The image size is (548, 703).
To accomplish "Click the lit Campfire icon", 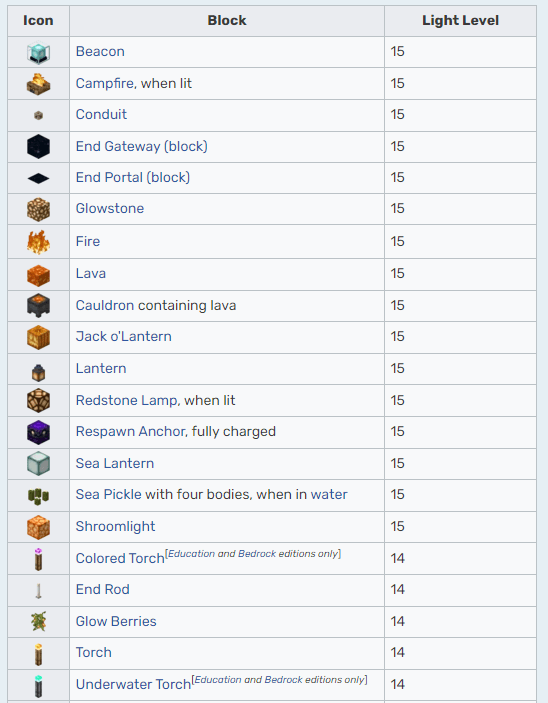I will pyautogui.click(x=38, y=84).
